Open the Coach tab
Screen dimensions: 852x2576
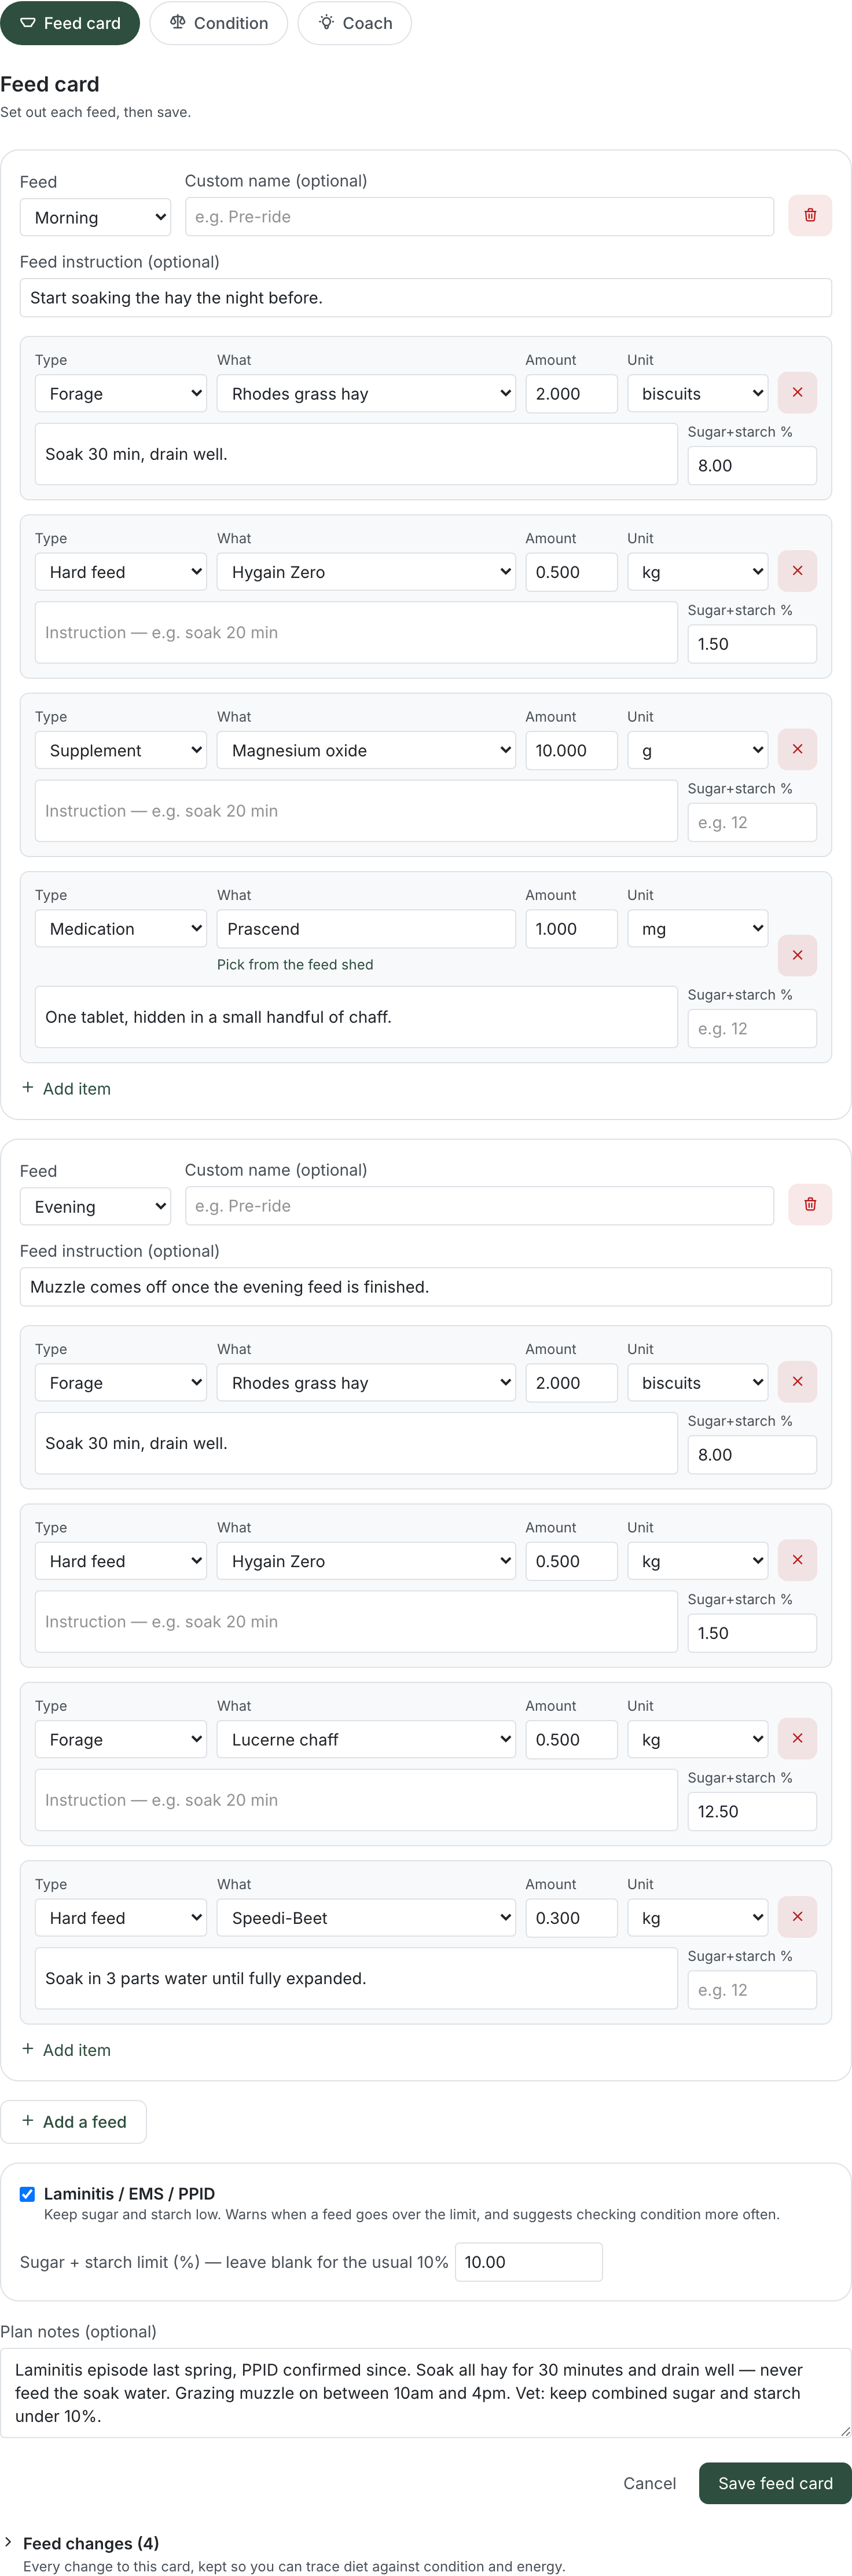pyautogui.click(x=354, y=23)
